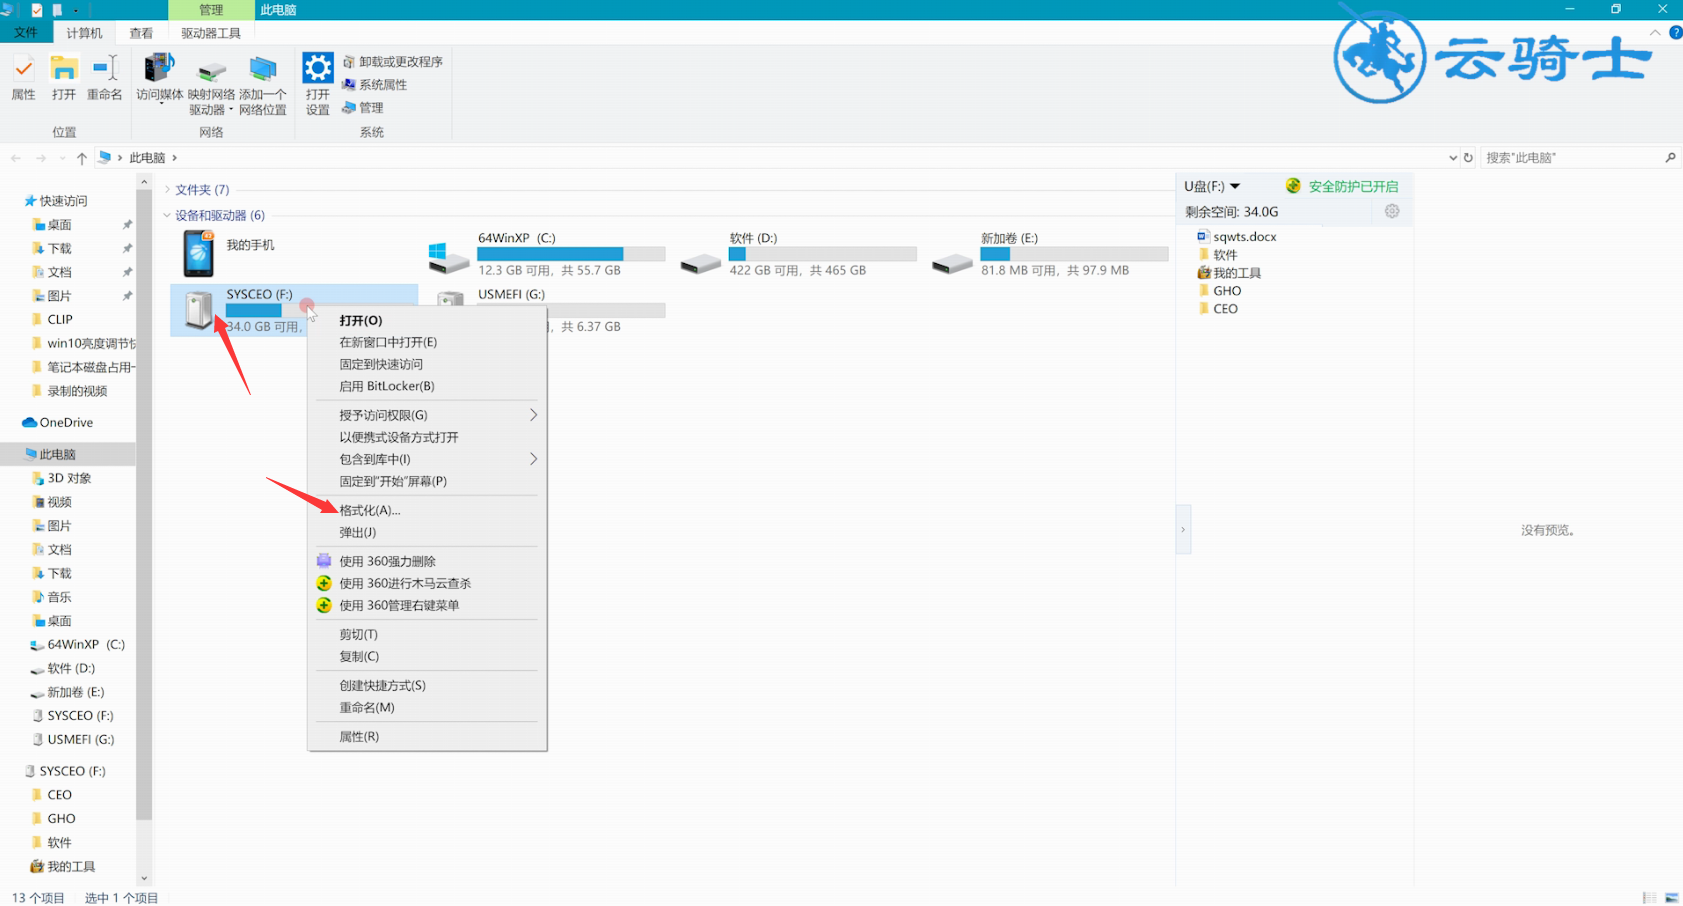Click 此电脑 breadcrumb in address bar

click(147, 158)
